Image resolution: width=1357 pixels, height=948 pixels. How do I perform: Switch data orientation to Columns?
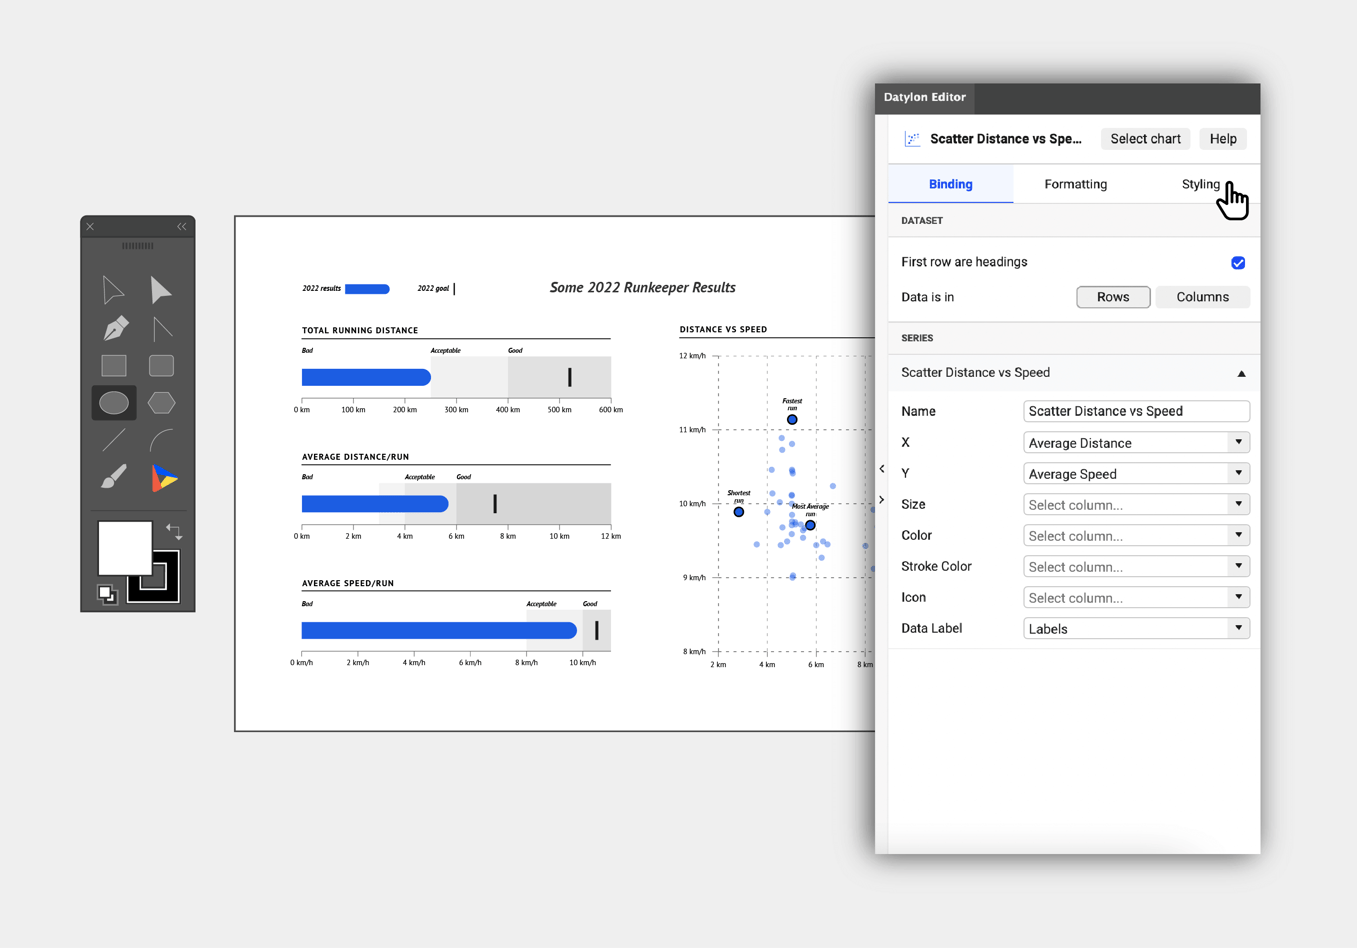(1202, 296)
